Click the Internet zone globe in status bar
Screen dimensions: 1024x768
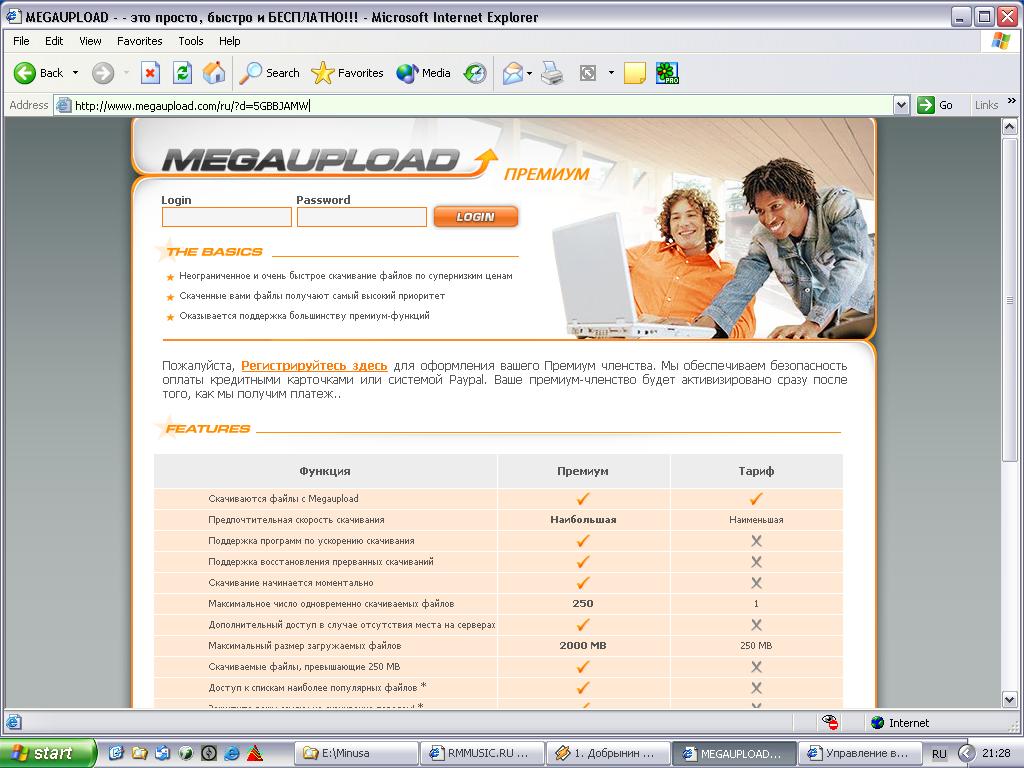tap(878, 722)
